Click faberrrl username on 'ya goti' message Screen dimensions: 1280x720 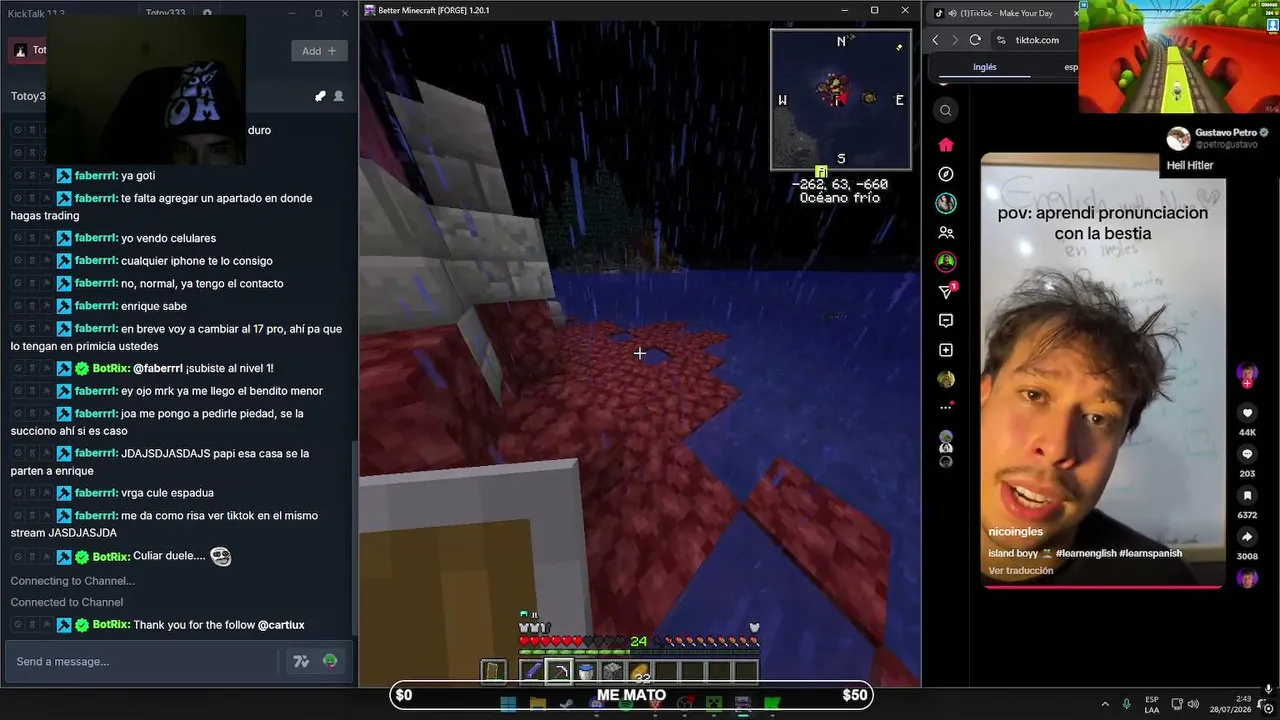pyautogui.click(x=96, y=176)
